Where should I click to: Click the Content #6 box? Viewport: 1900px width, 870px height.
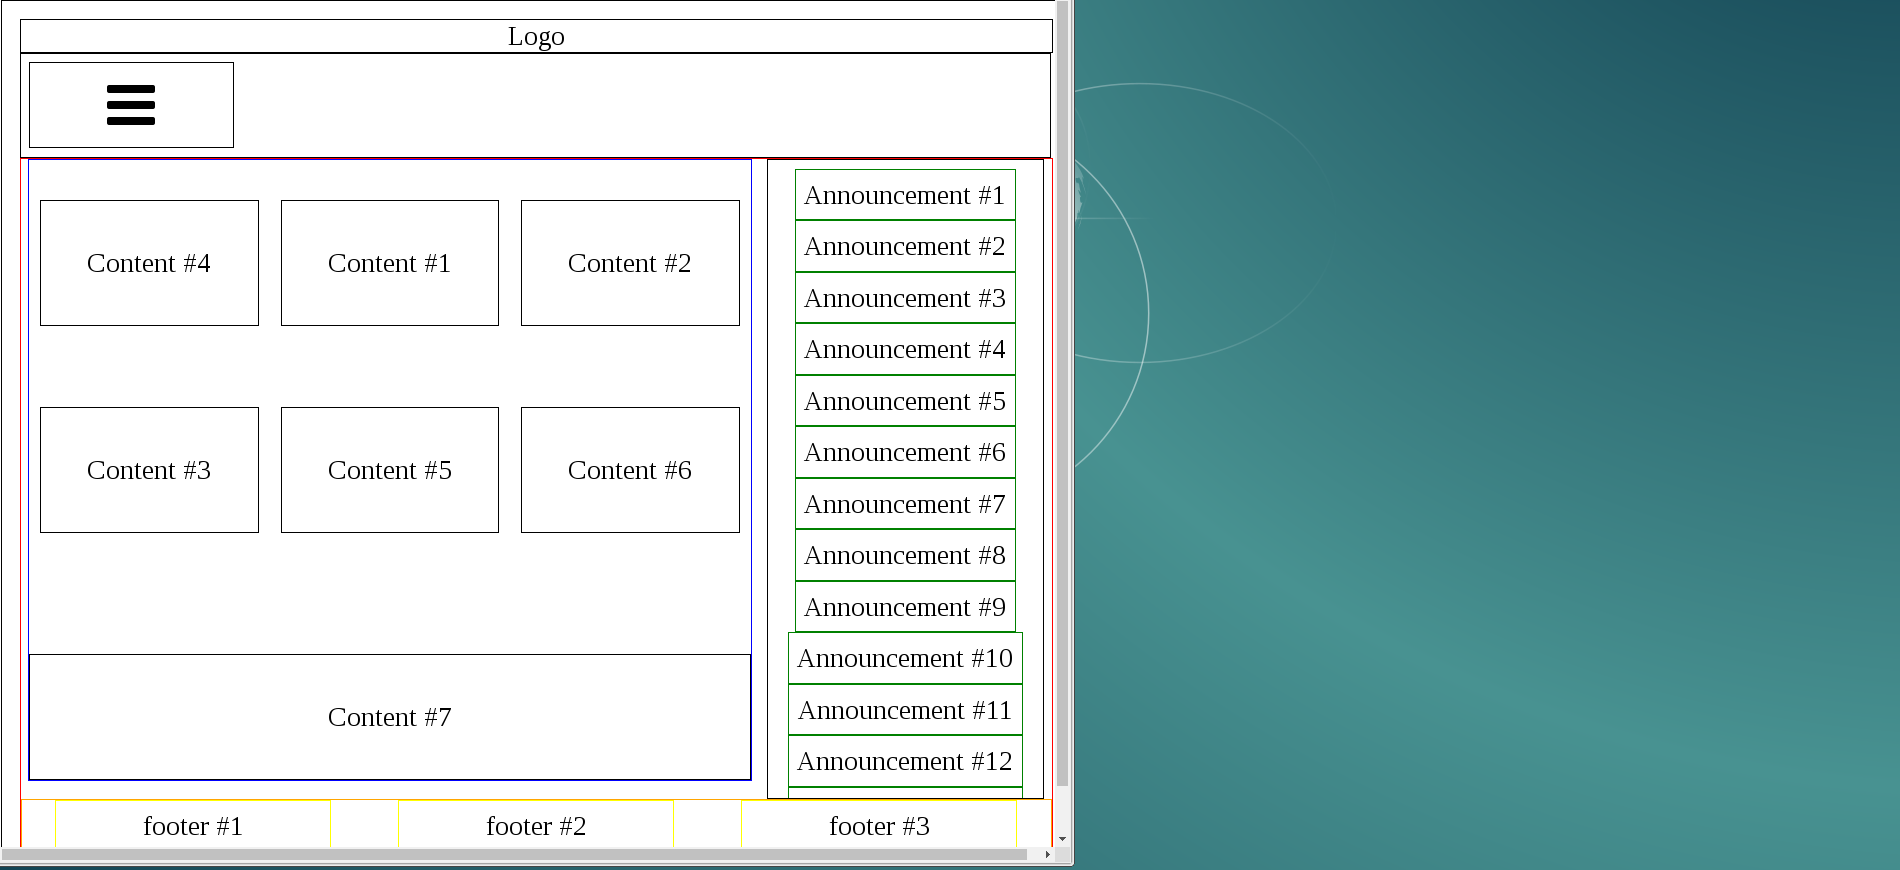(630, 470)
